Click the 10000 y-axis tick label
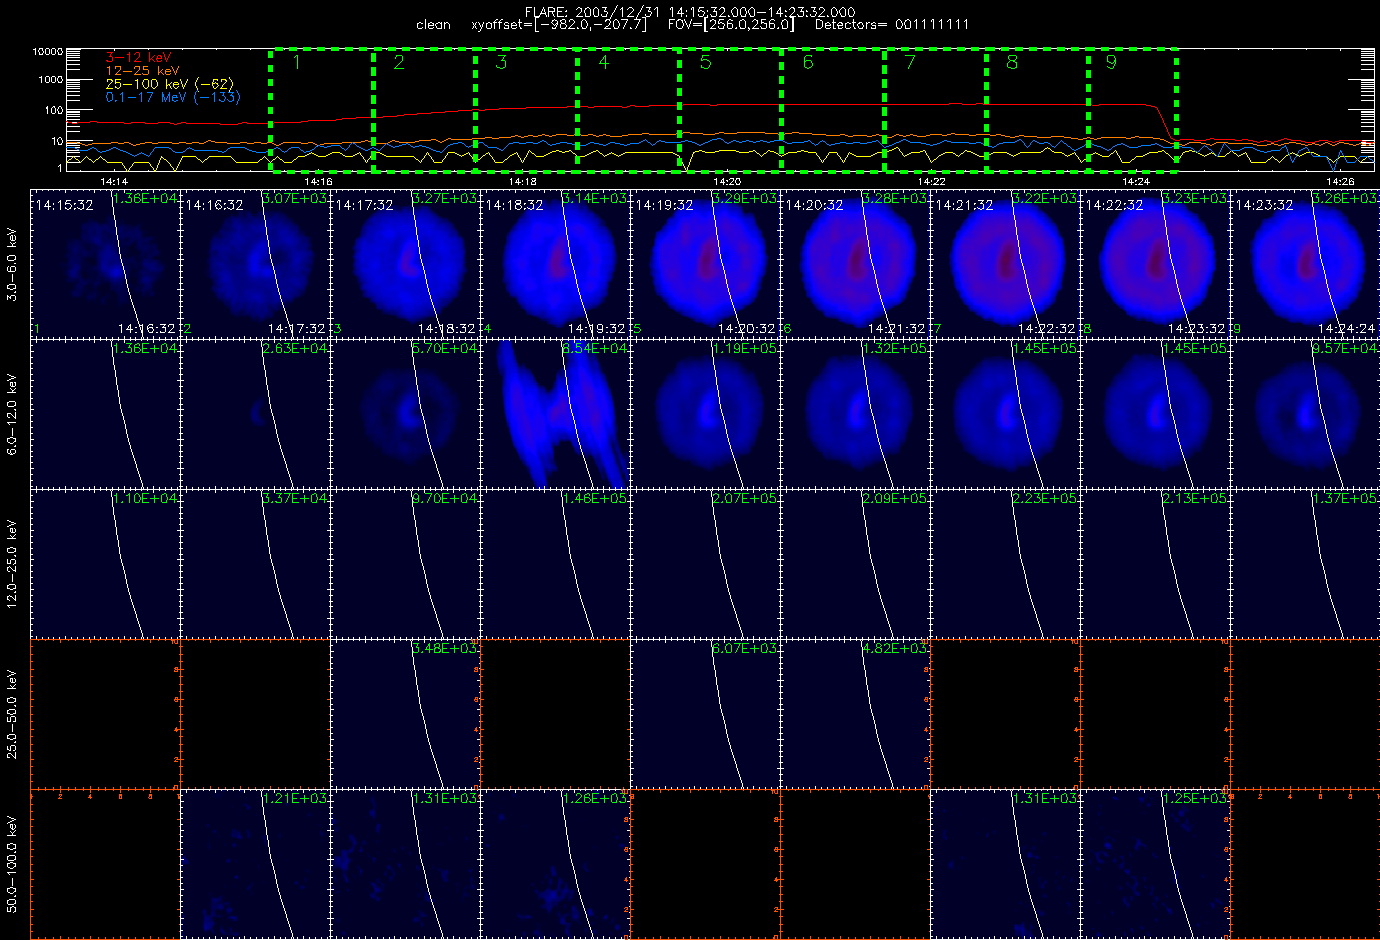1380x940 pixels. coord(48,51)
